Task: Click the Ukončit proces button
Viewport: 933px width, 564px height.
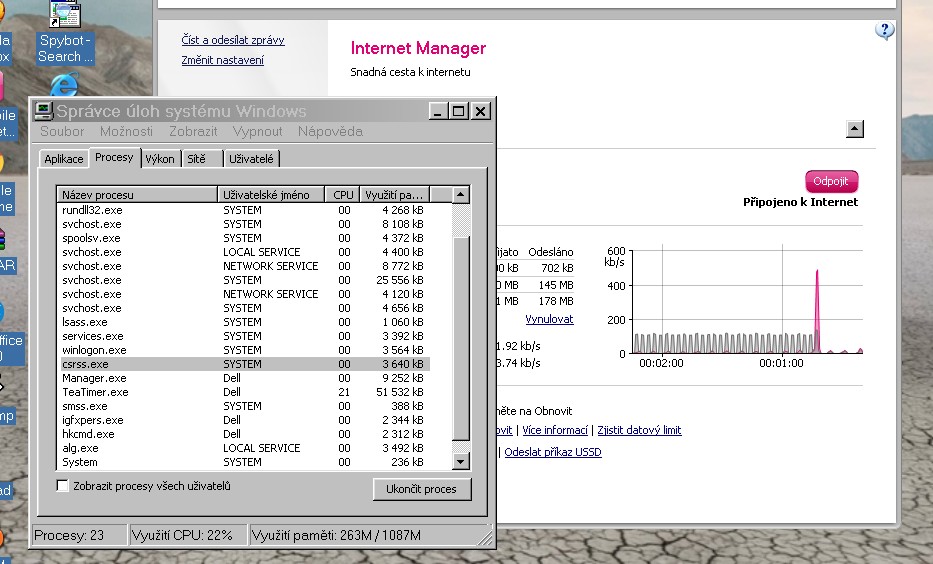Action: click(x=421, y=489)
